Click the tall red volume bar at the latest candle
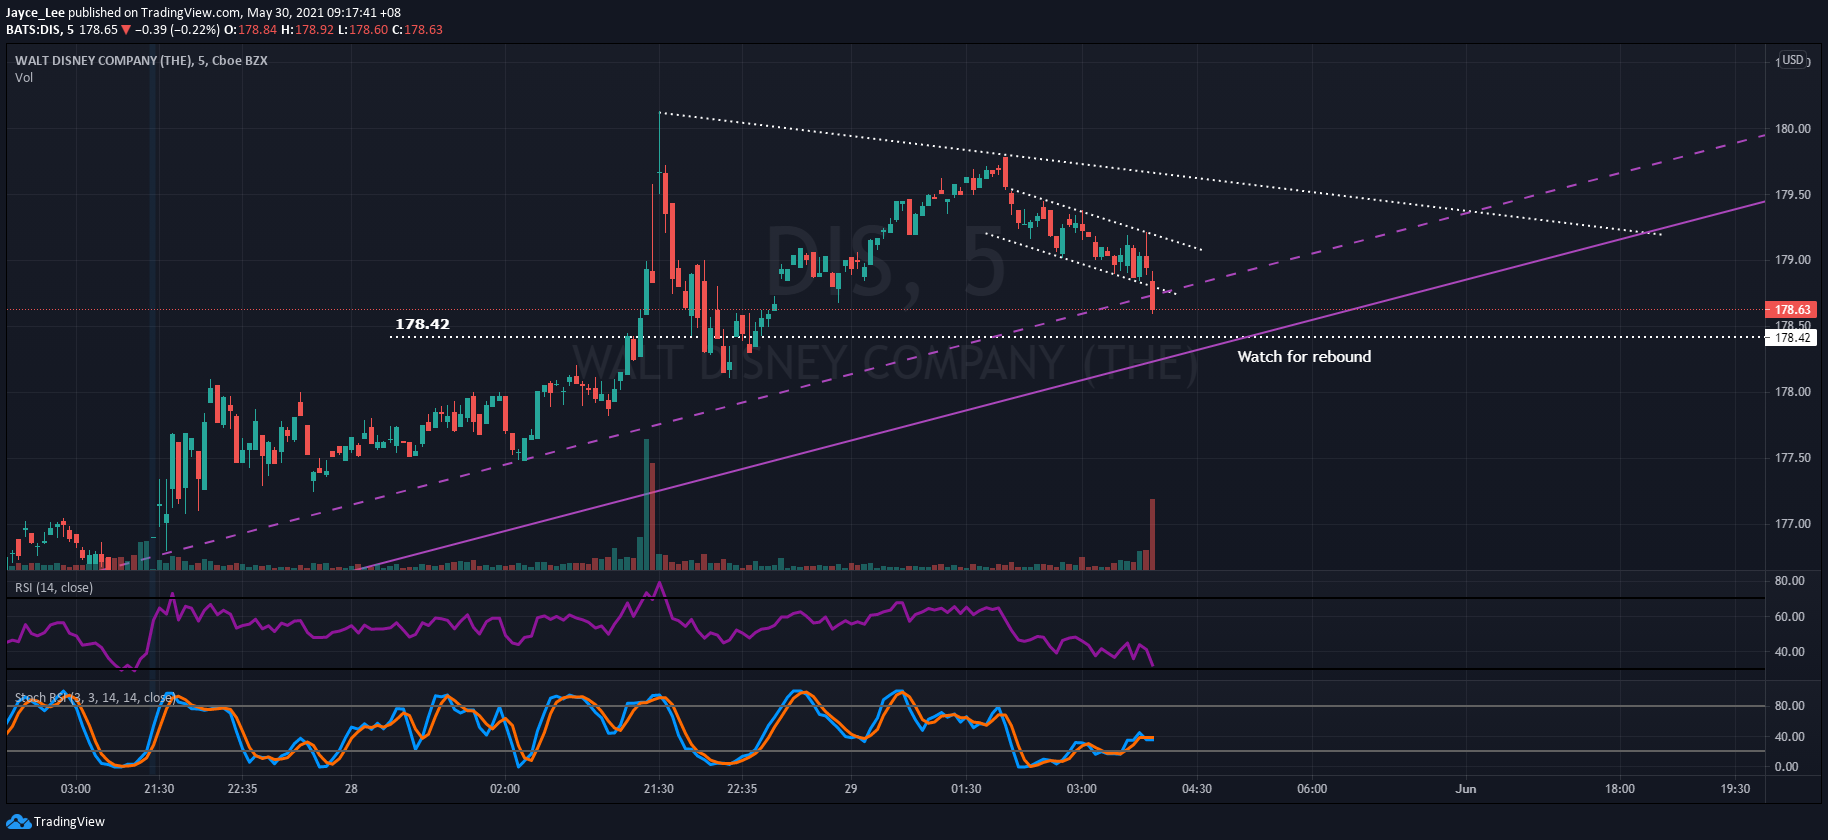 pyautogui.click(x=1153, y=534)
